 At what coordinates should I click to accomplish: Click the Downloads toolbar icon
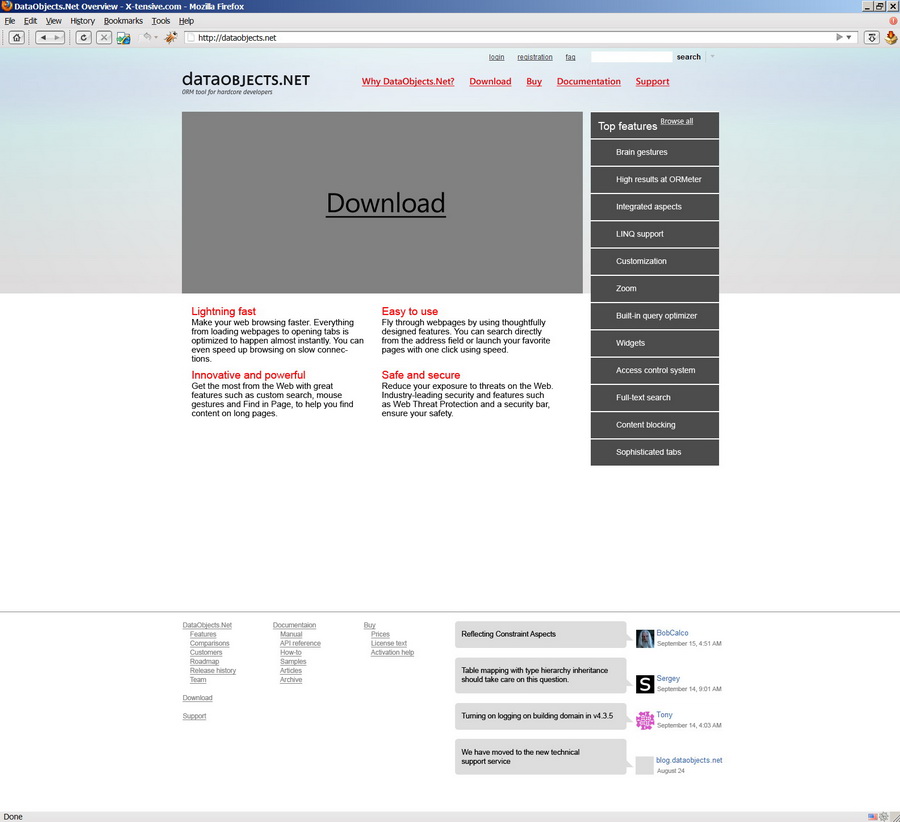click(872, 38)
